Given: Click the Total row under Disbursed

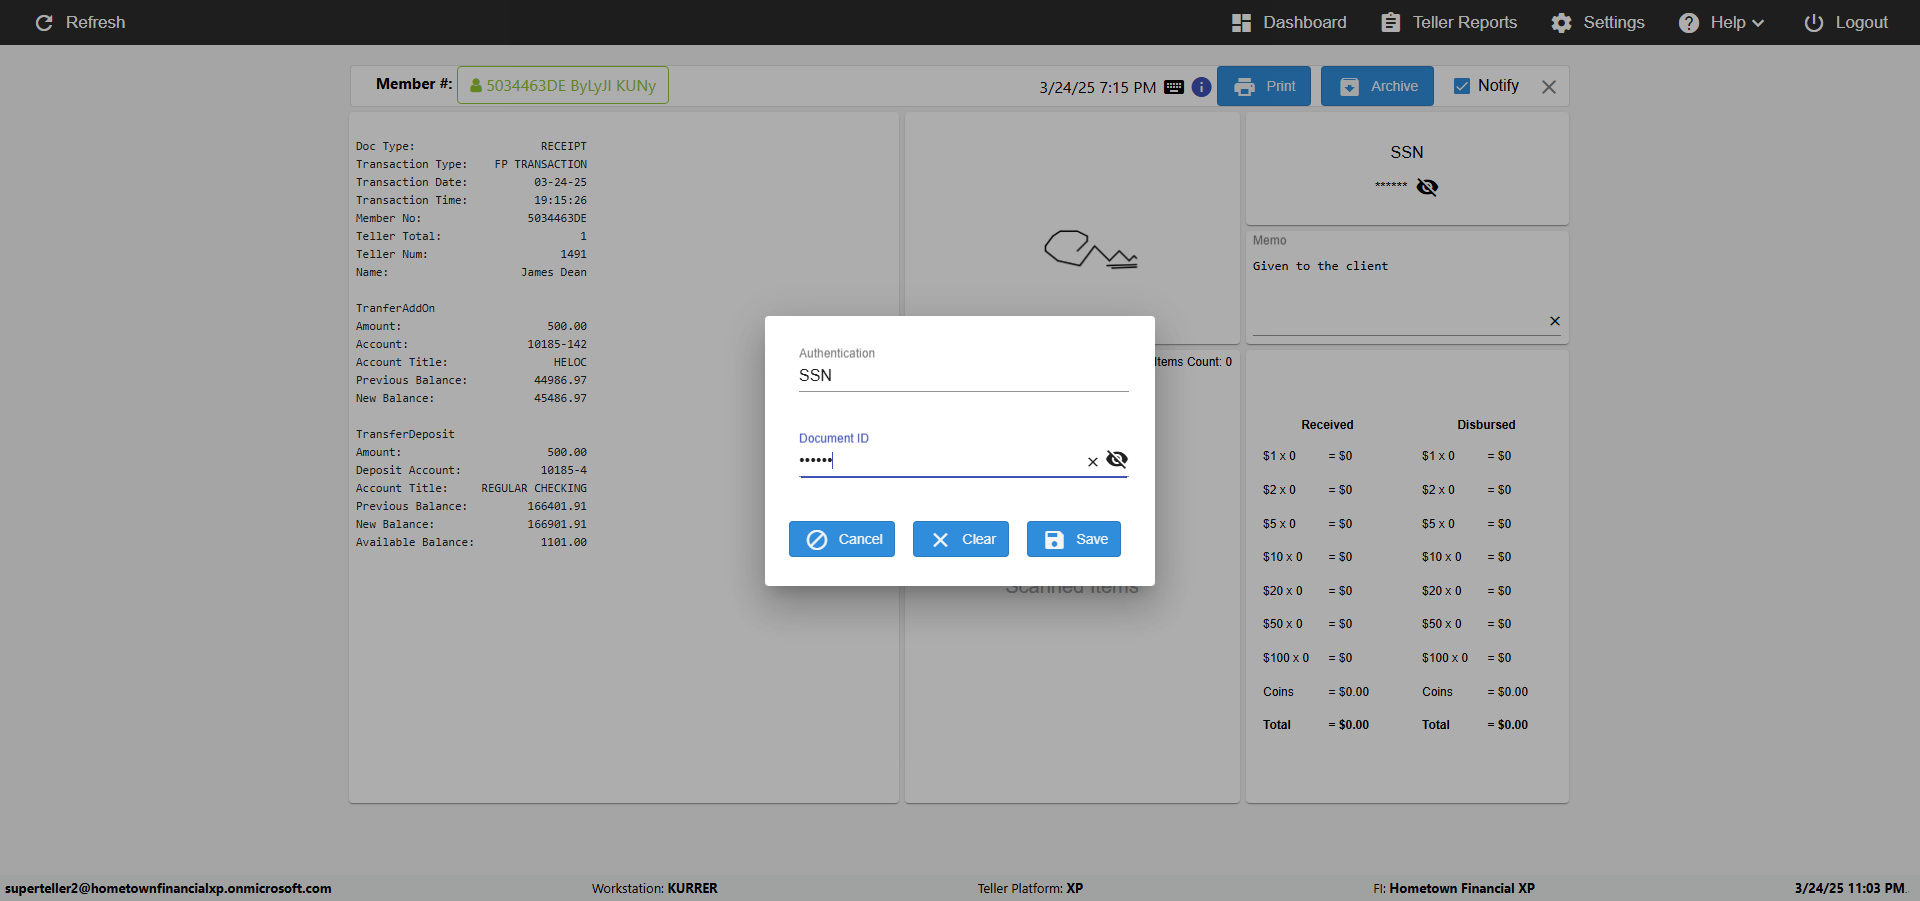Looking at the screenshot, I should click(x=1475, y=725).
